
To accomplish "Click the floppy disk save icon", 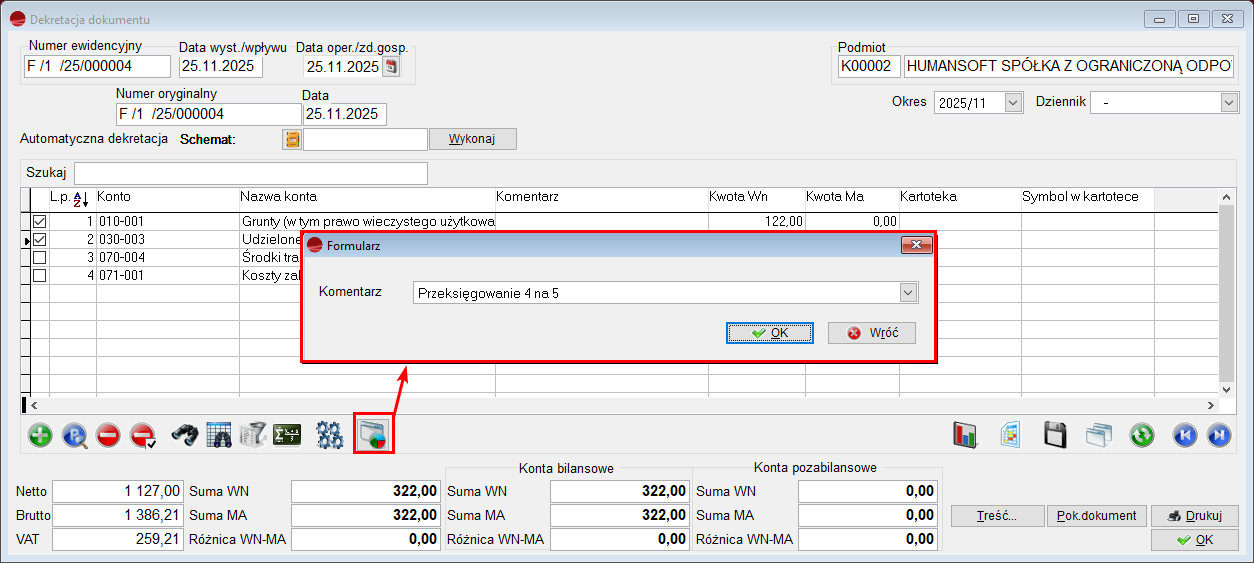I will click(x=1053, y=436).
